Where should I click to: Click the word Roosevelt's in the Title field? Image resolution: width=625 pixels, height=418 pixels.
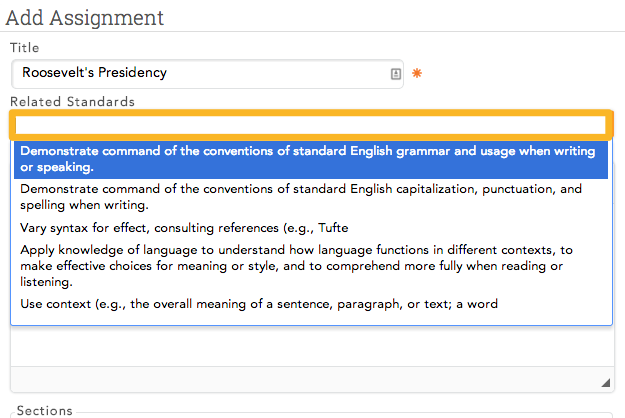point(58,73)
